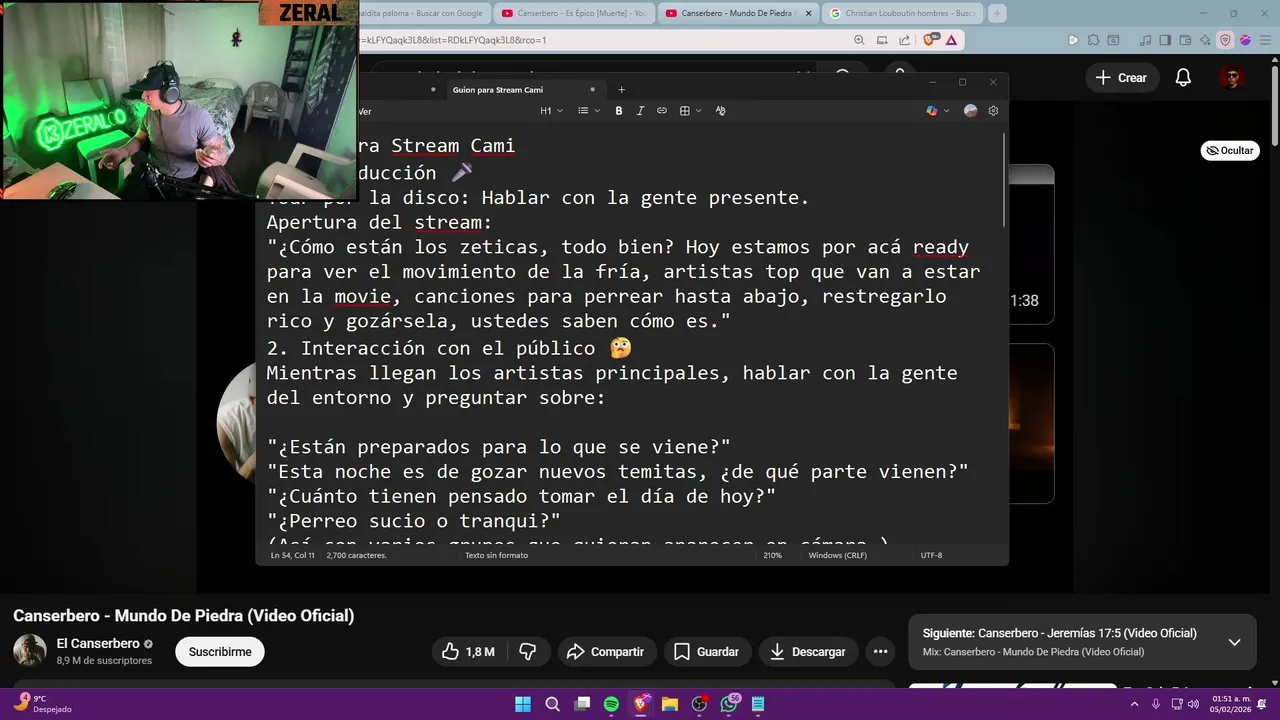This screenshot has height=720, width=1280.
Task: Open YouTube notifications bell
Action: click(x=1183, y=77)
